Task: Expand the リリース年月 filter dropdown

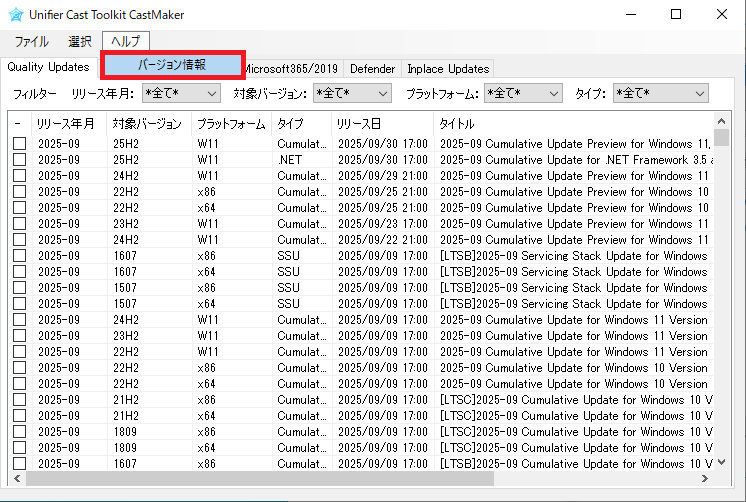Action: coord(181,93)
